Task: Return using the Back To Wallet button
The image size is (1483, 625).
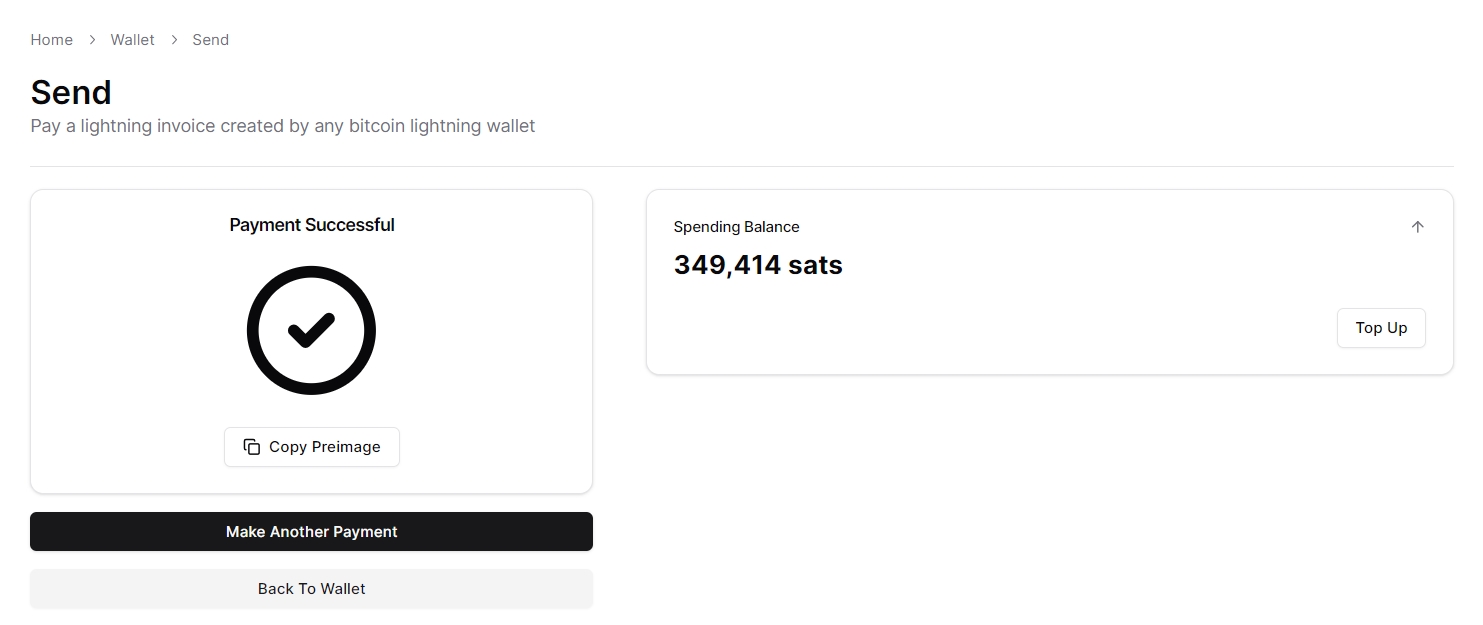Action: 311,589
